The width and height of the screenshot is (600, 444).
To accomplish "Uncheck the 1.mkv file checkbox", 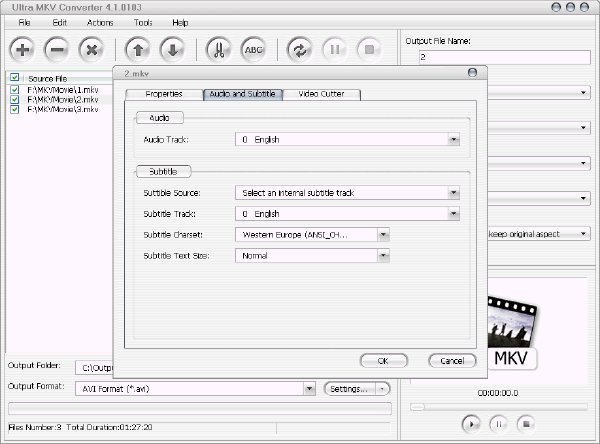I will point(15,90).
